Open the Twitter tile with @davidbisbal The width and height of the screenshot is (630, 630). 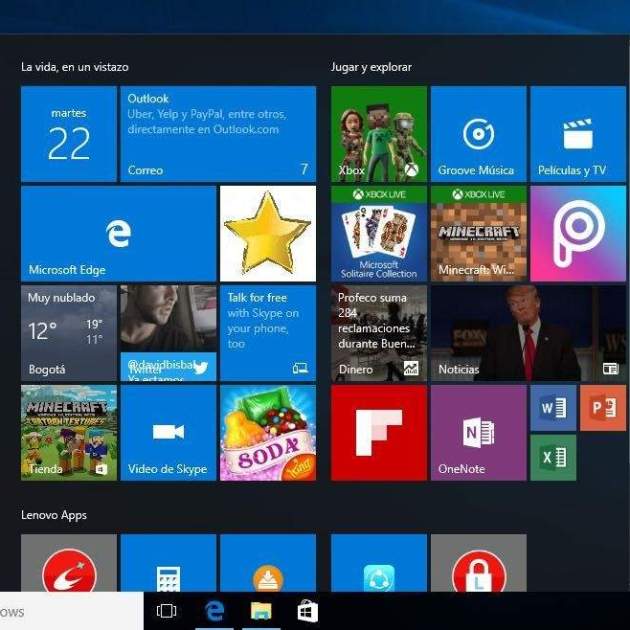(x=168, y=333)
